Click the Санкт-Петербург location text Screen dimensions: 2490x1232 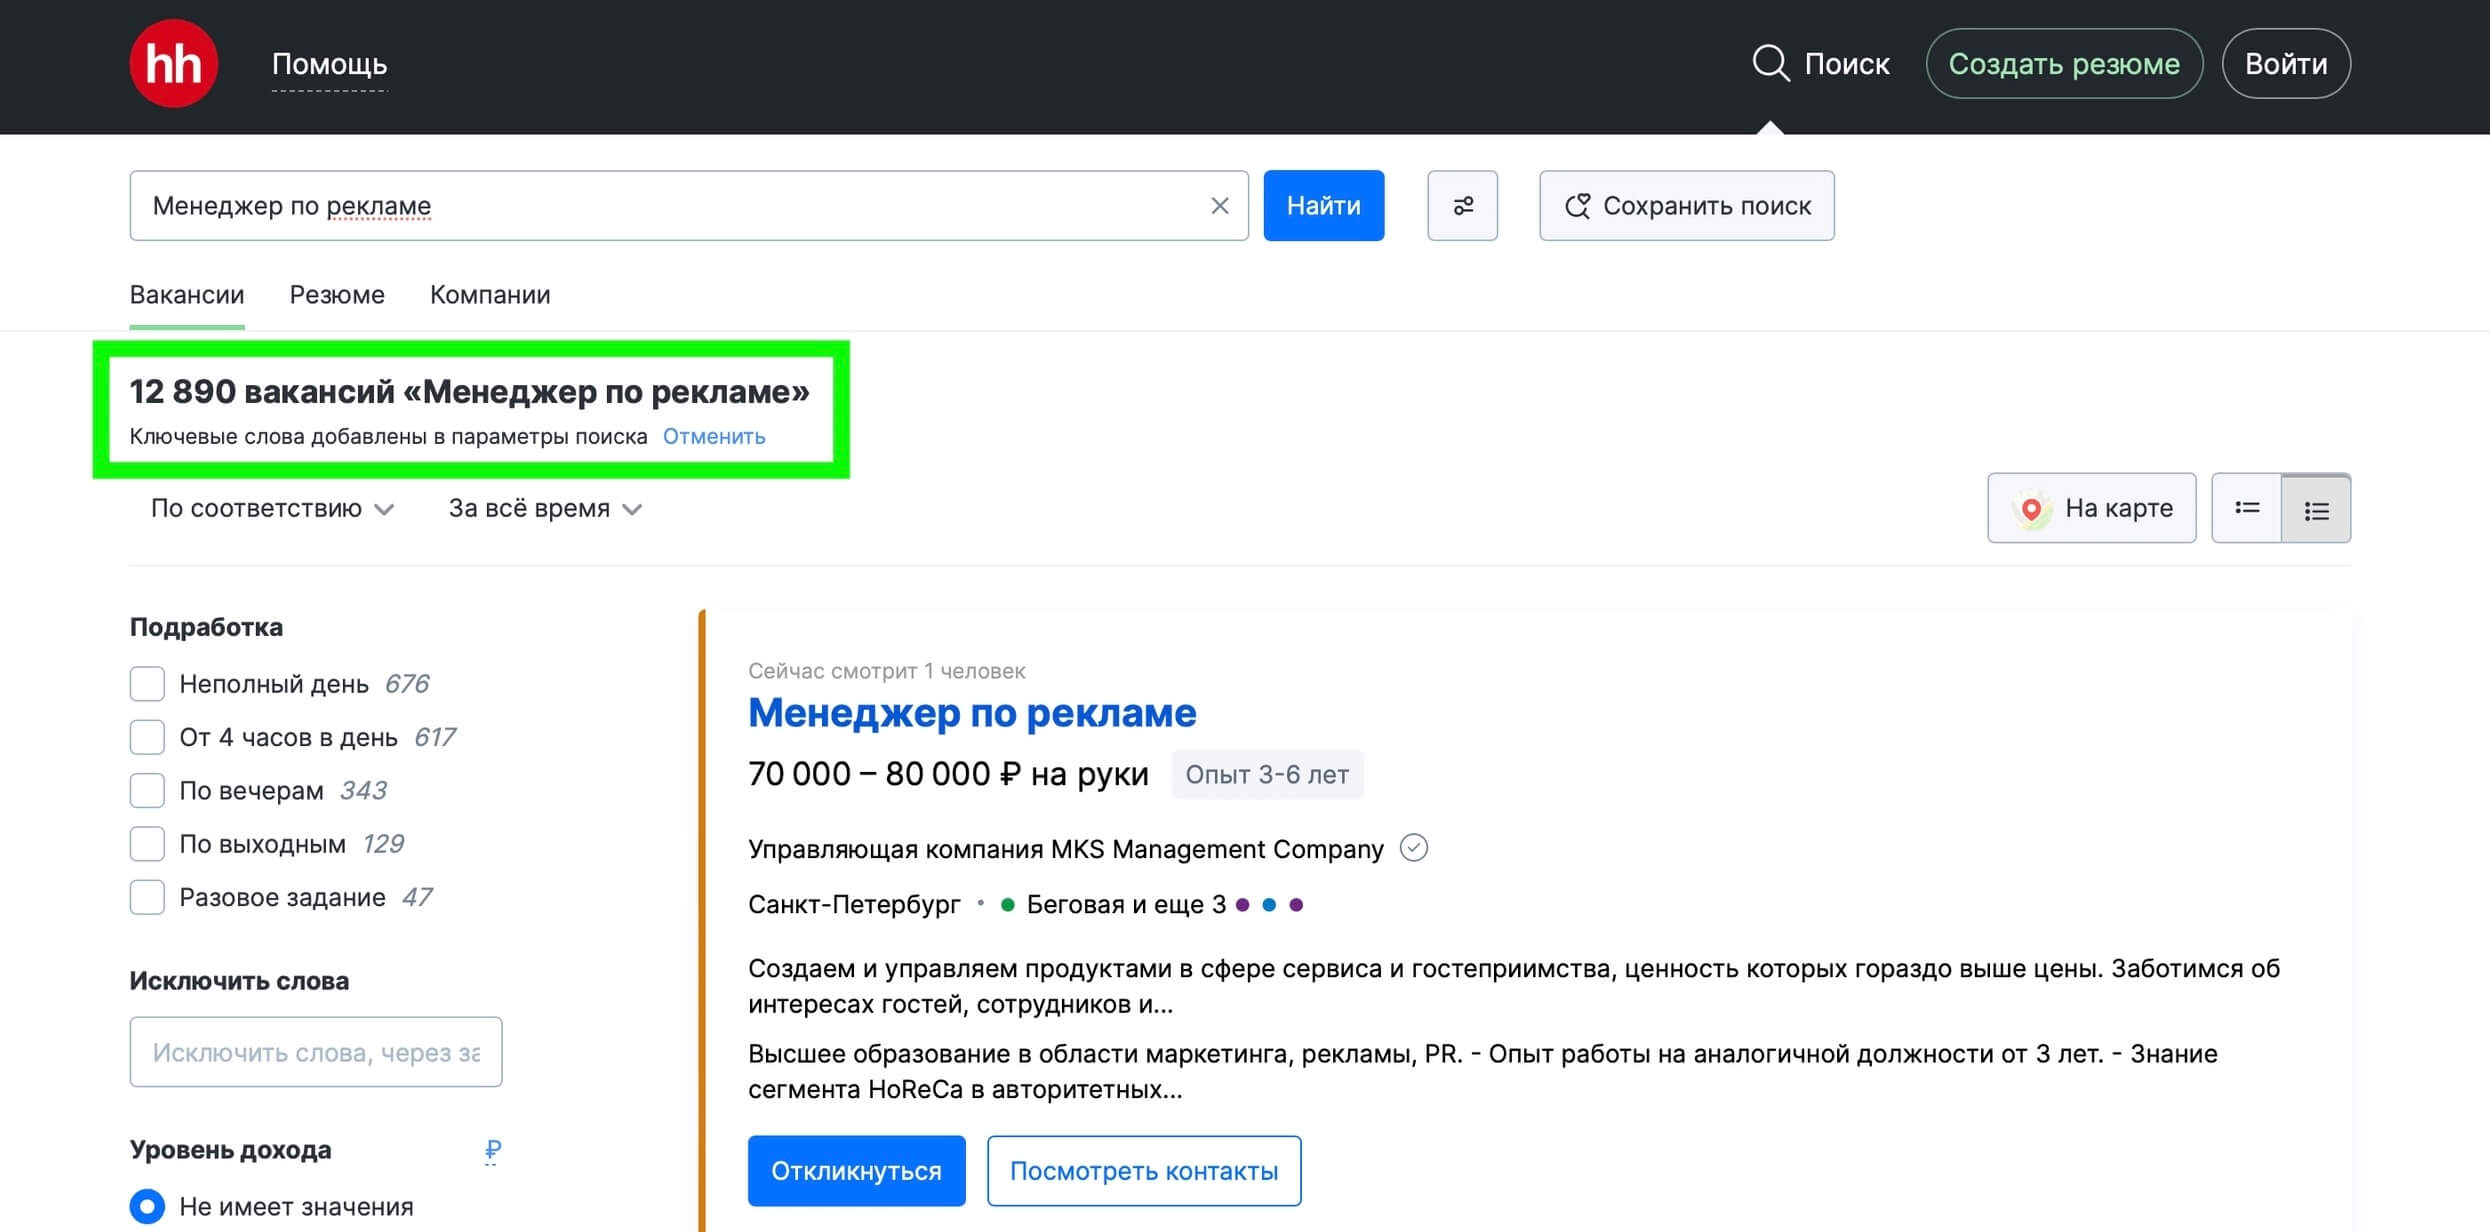854,905
